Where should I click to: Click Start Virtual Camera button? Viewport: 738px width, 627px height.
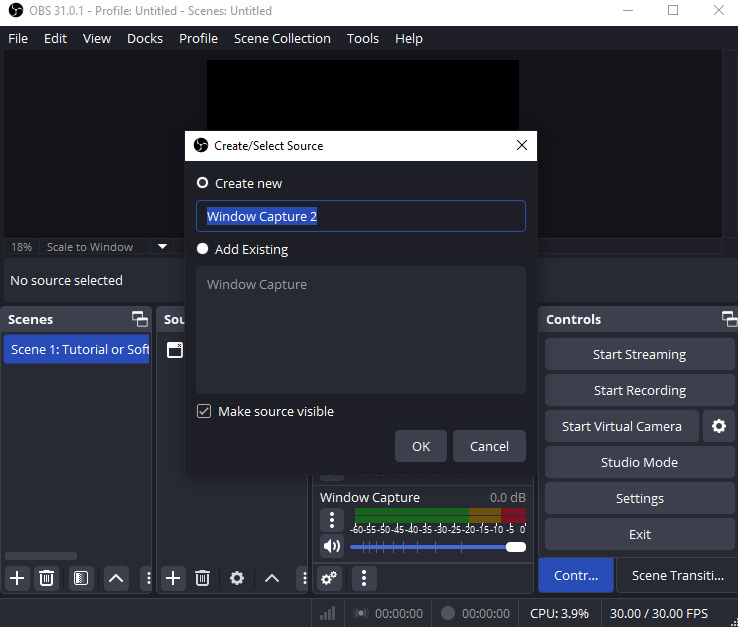pos(622,426)
